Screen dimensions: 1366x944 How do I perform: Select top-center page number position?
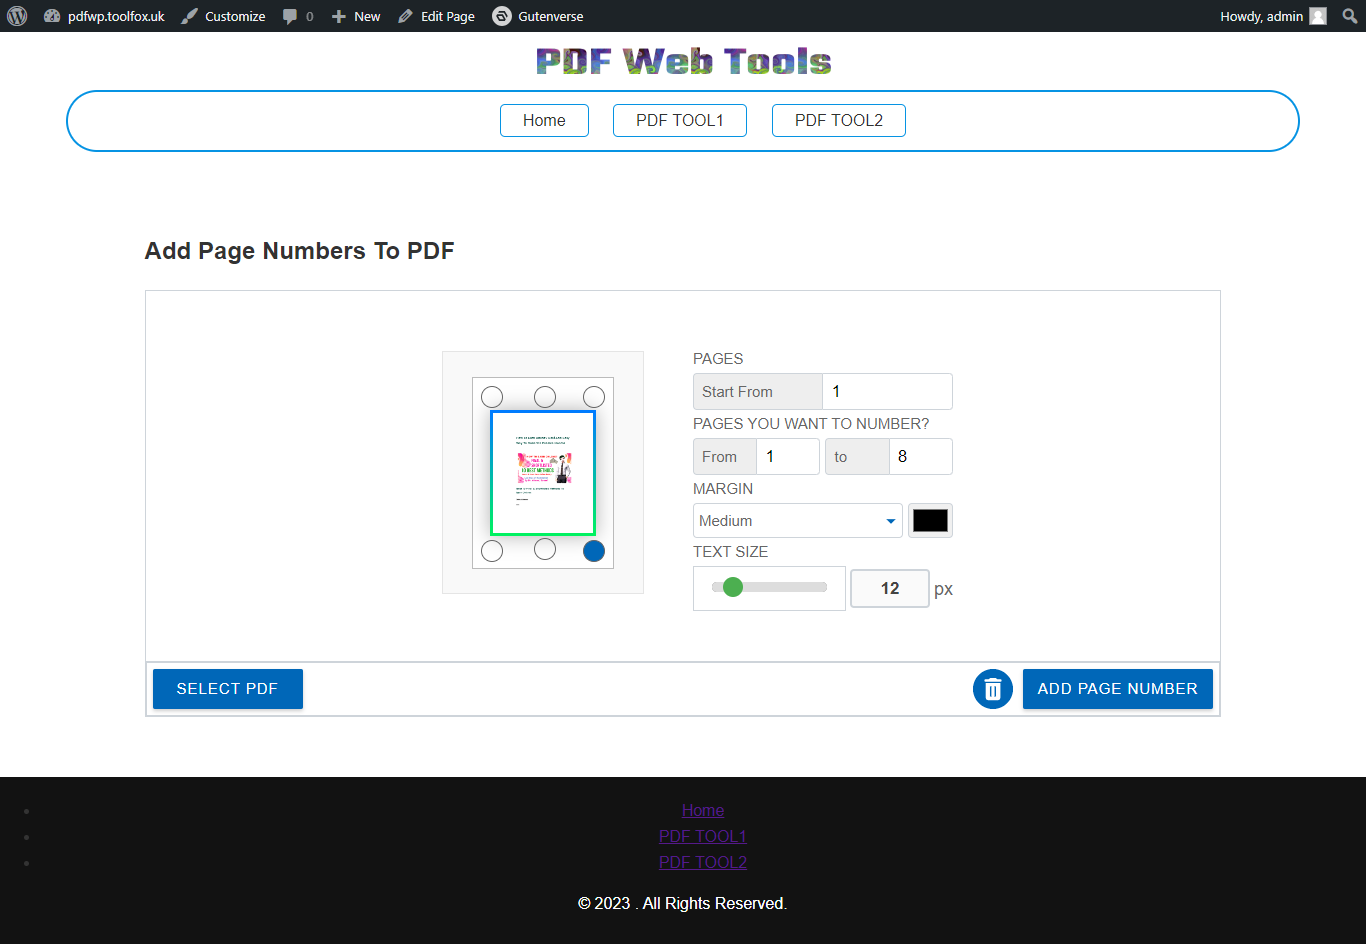[545, 397]
